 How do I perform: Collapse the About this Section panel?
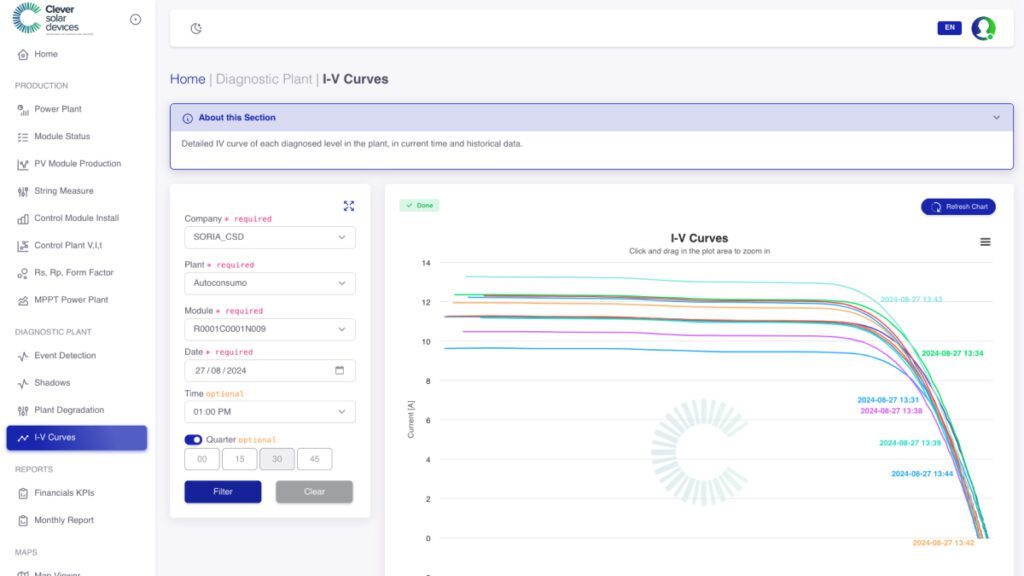click(996, 118)
